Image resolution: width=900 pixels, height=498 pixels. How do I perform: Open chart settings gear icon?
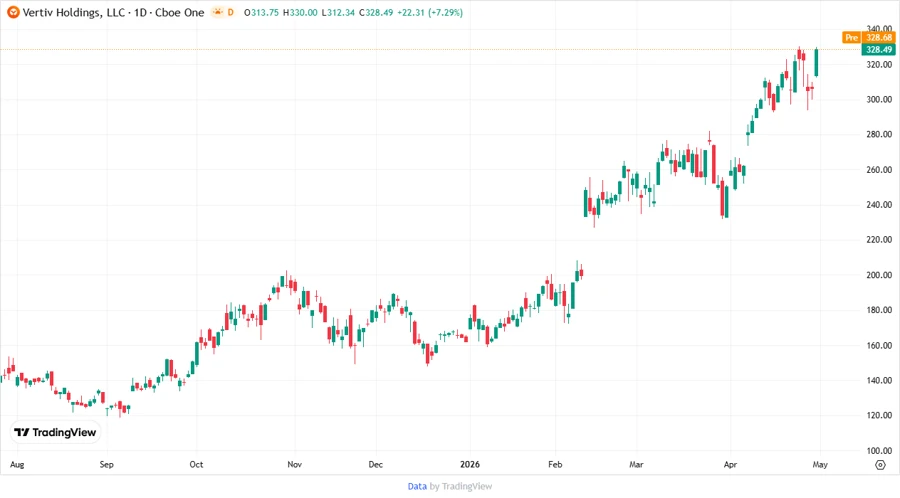[x=880, y=465]
